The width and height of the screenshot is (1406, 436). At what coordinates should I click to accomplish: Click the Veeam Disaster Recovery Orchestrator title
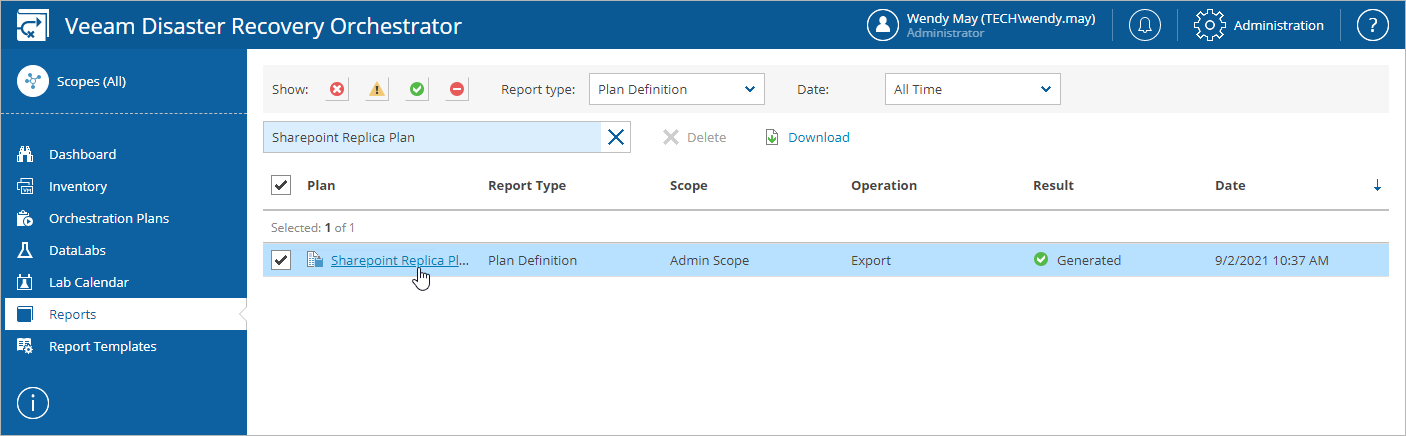pos(263,26)
